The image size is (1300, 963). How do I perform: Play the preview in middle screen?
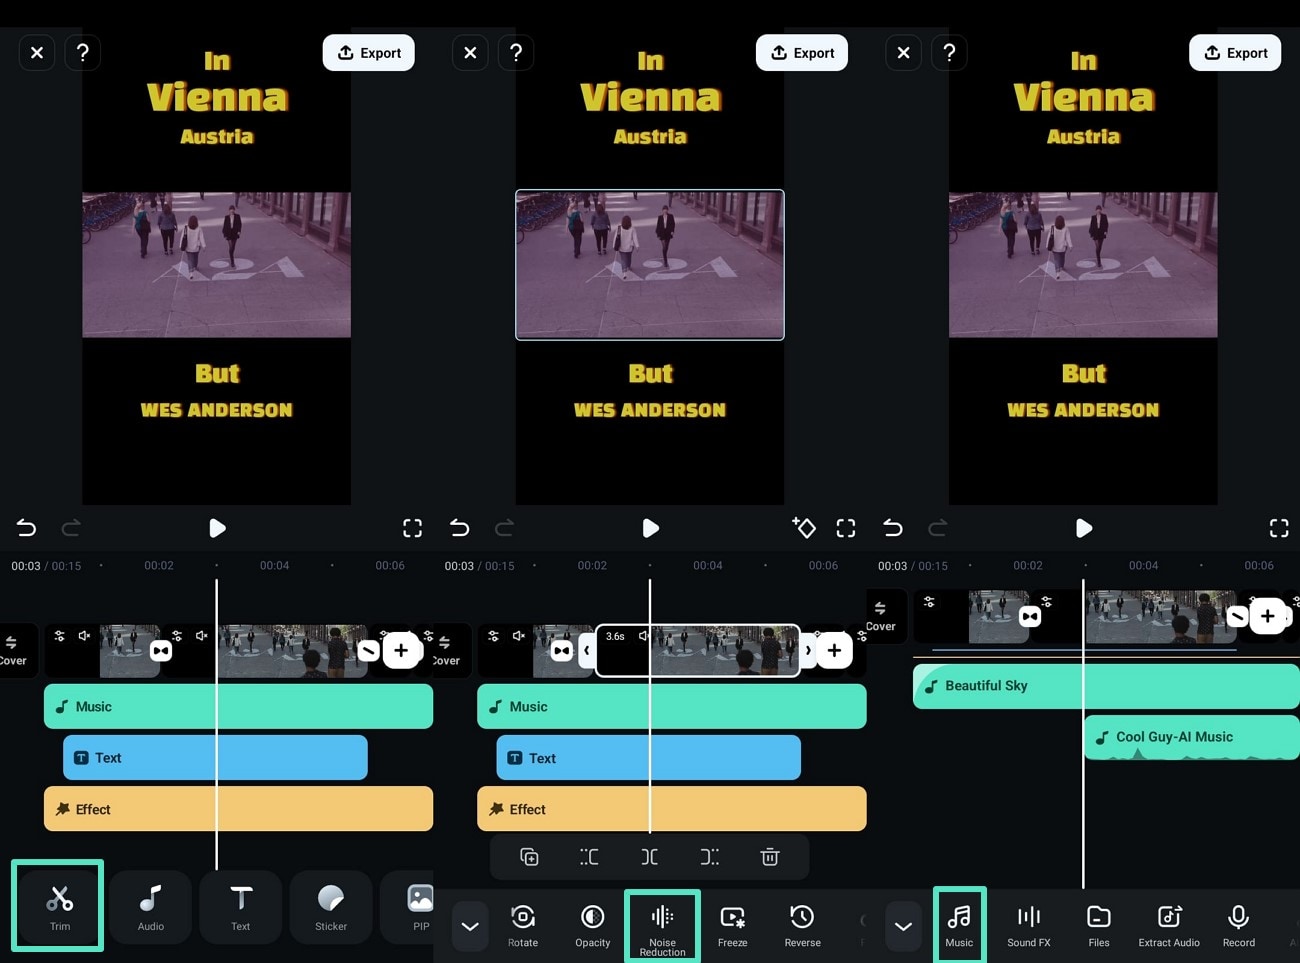(650, 528)
